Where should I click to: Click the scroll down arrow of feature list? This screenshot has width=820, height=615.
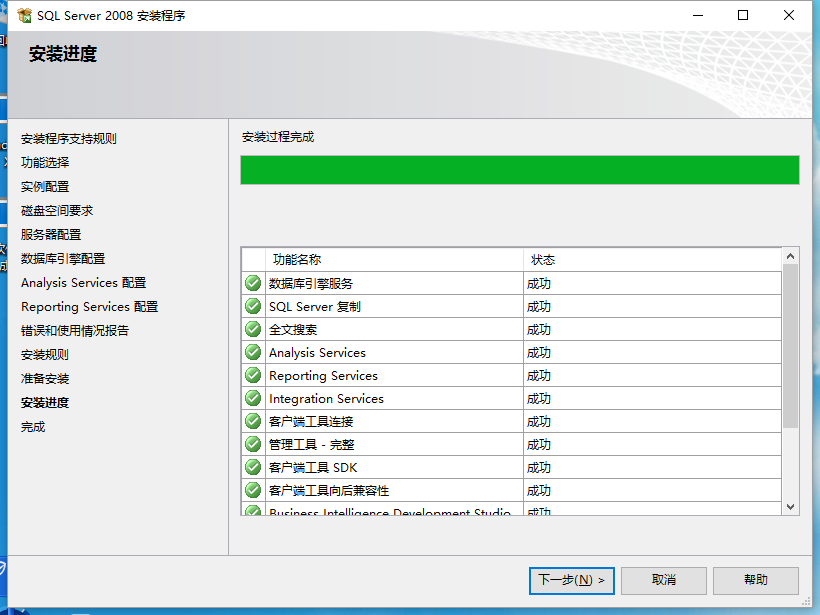(790, 507)
